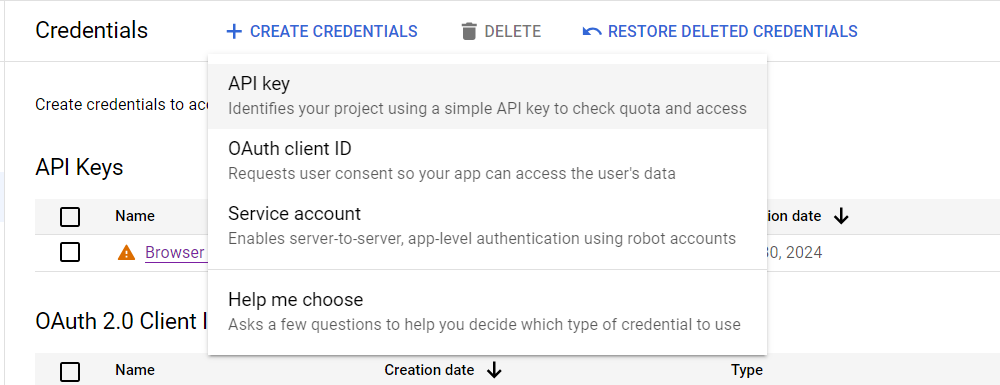1000x385 pixels.
Task: Click the orange warning triangle icon
Action: [126, 252]
